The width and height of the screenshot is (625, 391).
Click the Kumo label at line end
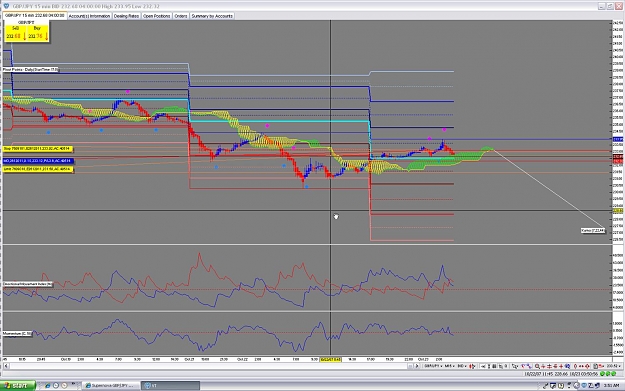click(593, 230)
